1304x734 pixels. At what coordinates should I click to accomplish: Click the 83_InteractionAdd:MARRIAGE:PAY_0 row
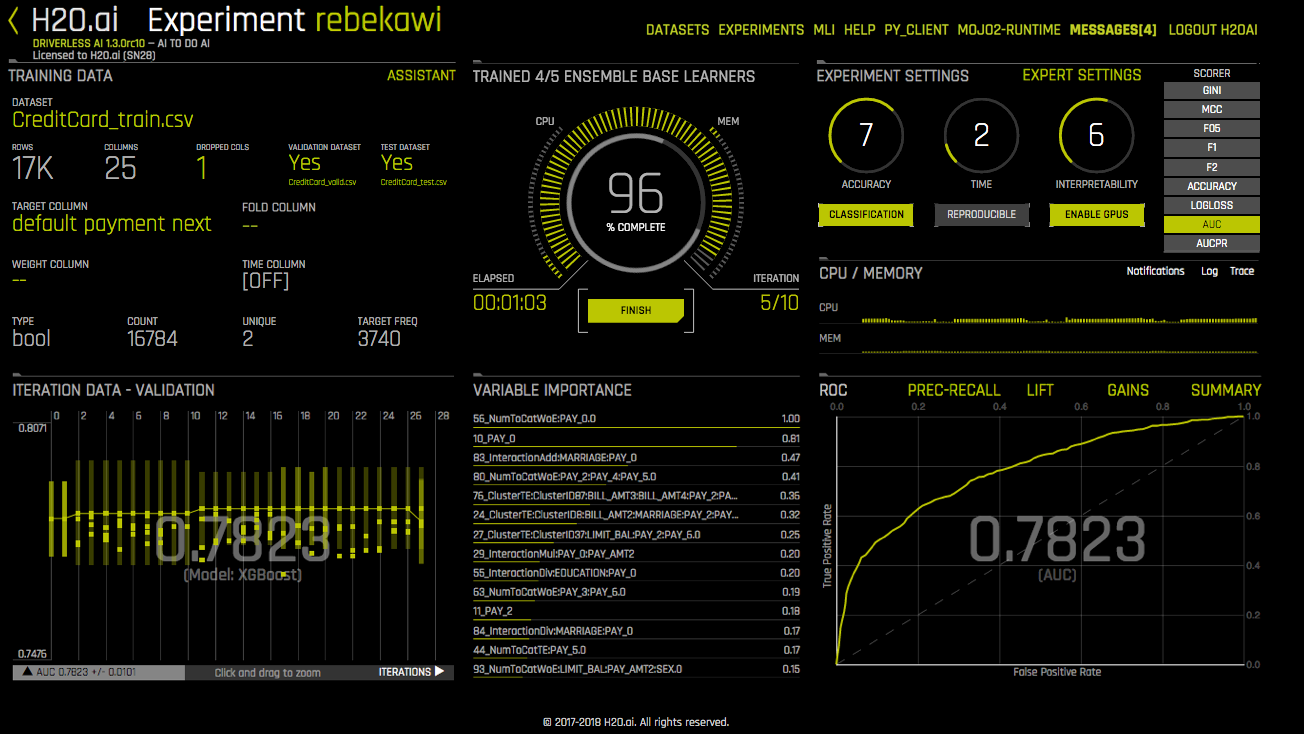pos(636,457)
